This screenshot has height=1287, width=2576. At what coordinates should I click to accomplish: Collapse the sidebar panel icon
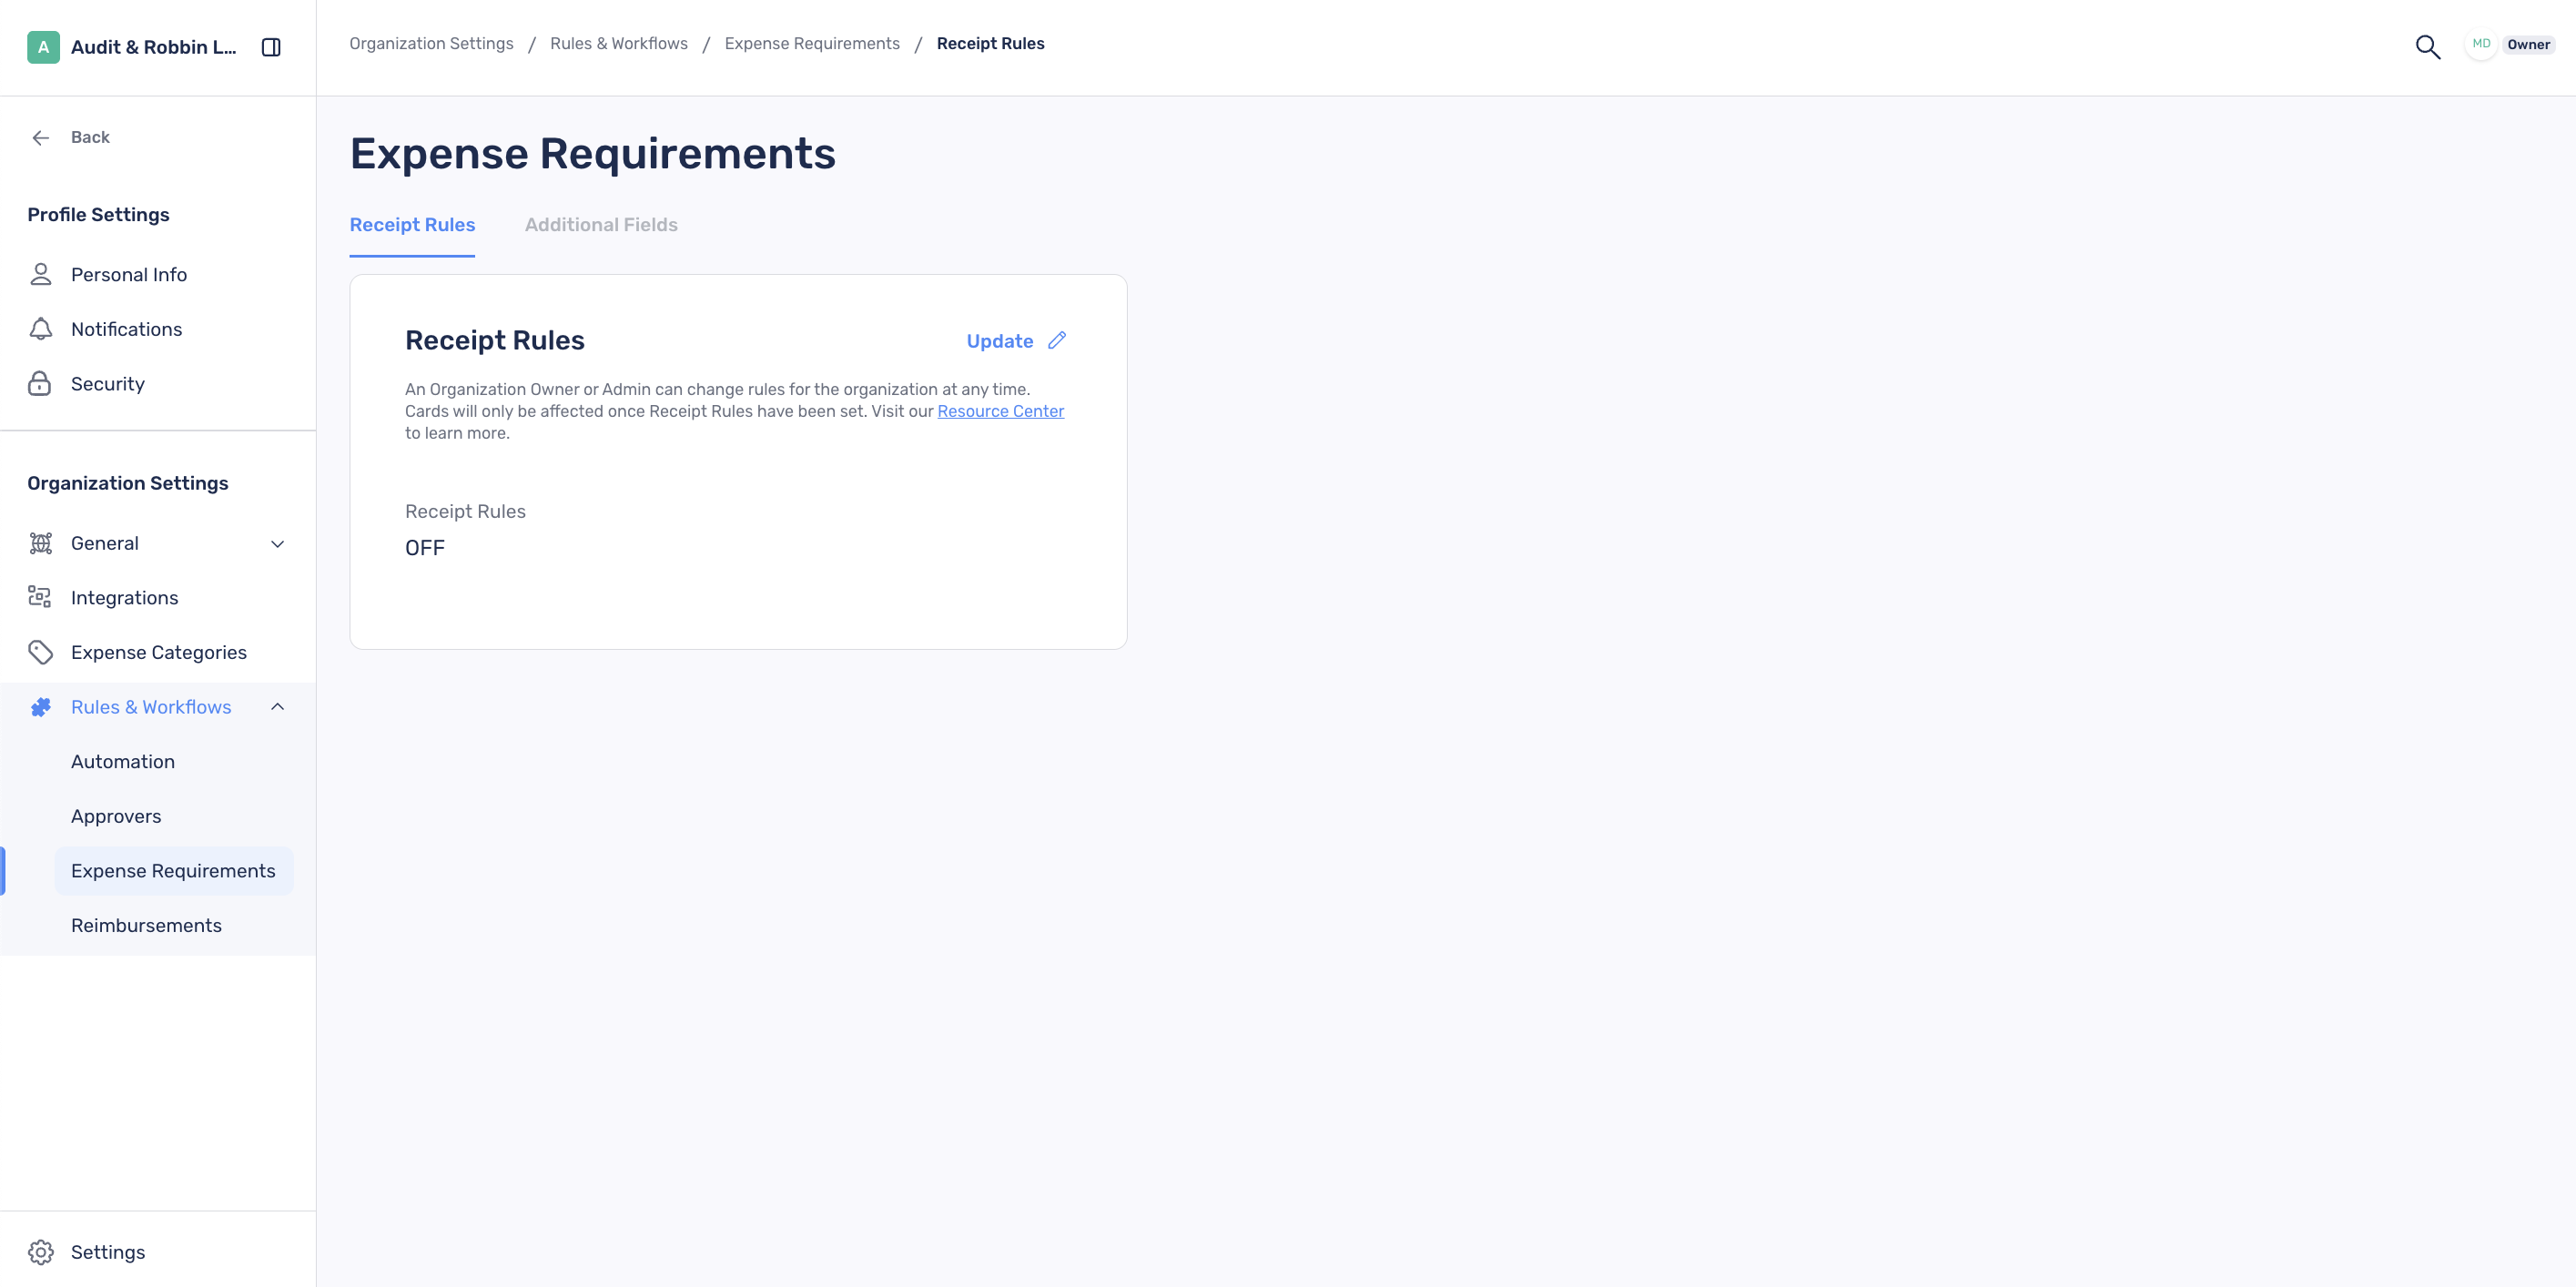[271, 47]
